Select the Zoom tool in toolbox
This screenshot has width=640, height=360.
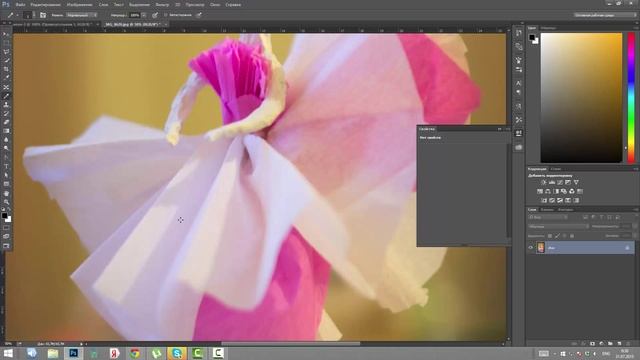(x=6, y=202)
